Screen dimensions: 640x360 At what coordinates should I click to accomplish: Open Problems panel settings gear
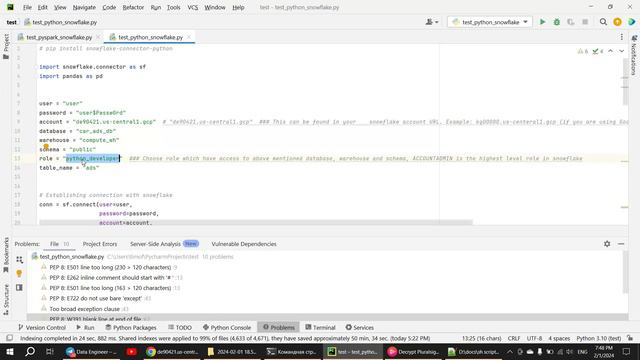click(607, 244)
